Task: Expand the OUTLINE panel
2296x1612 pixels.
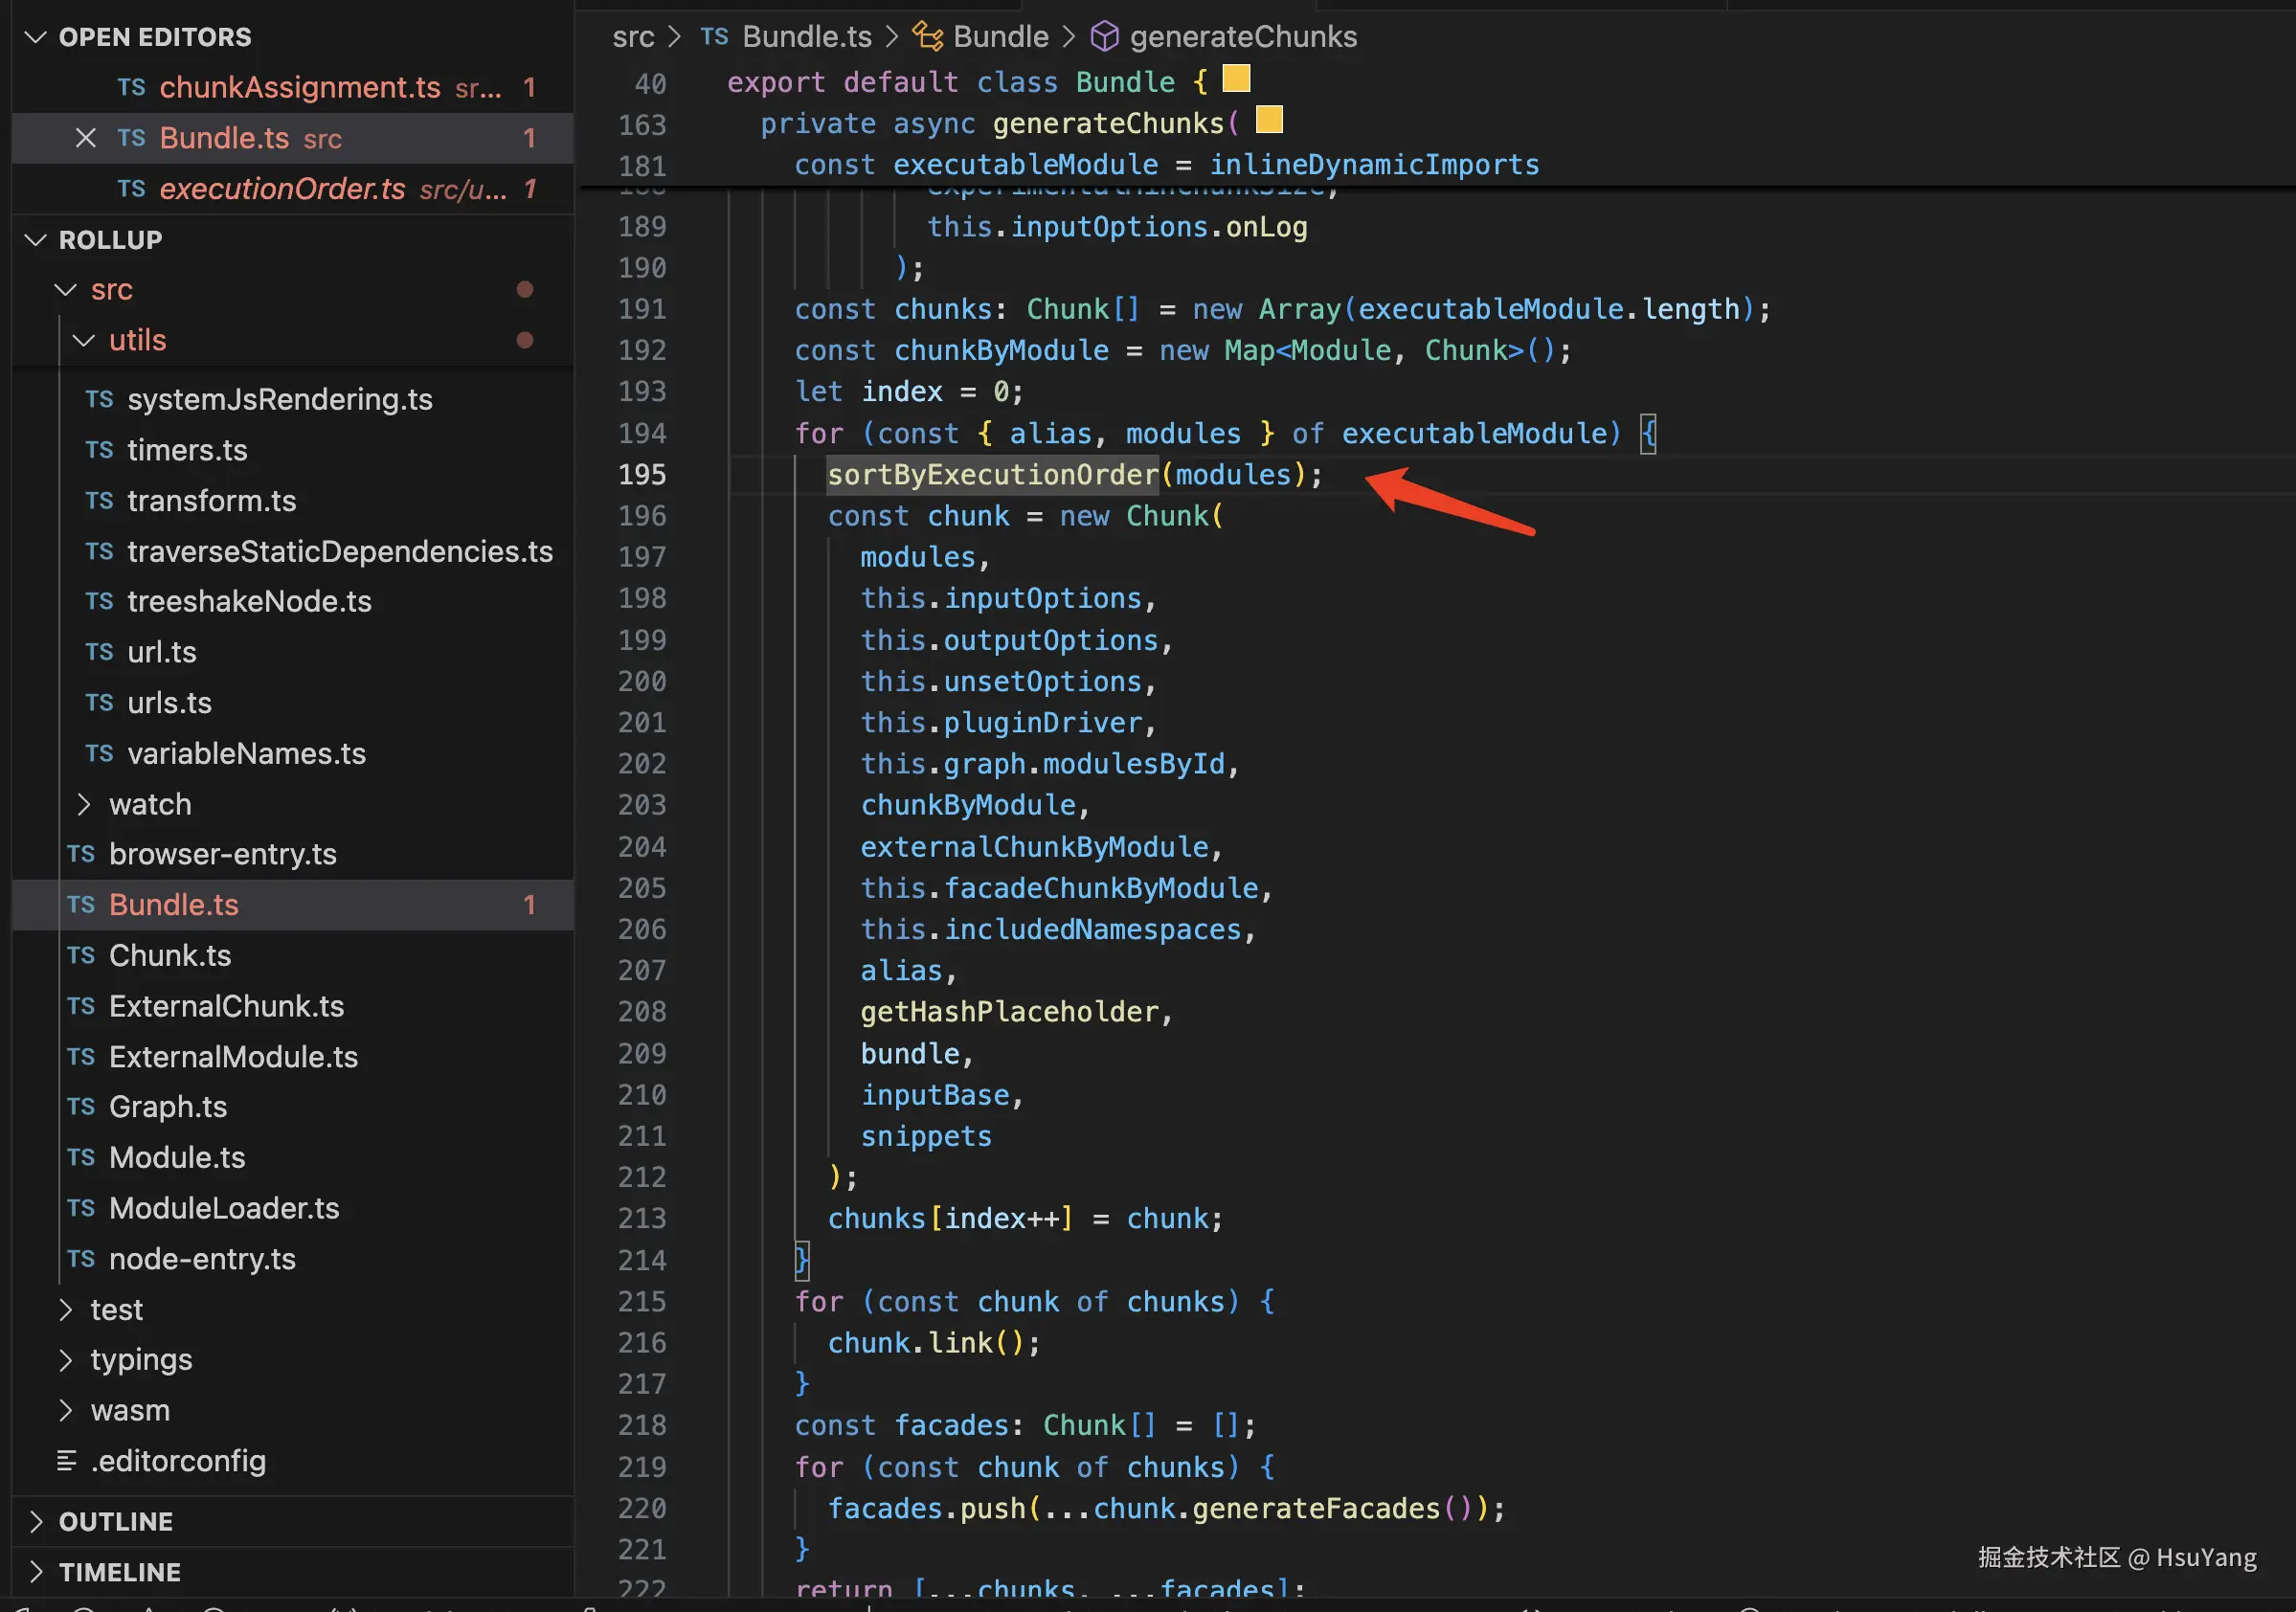Action: pos(36,1521)
